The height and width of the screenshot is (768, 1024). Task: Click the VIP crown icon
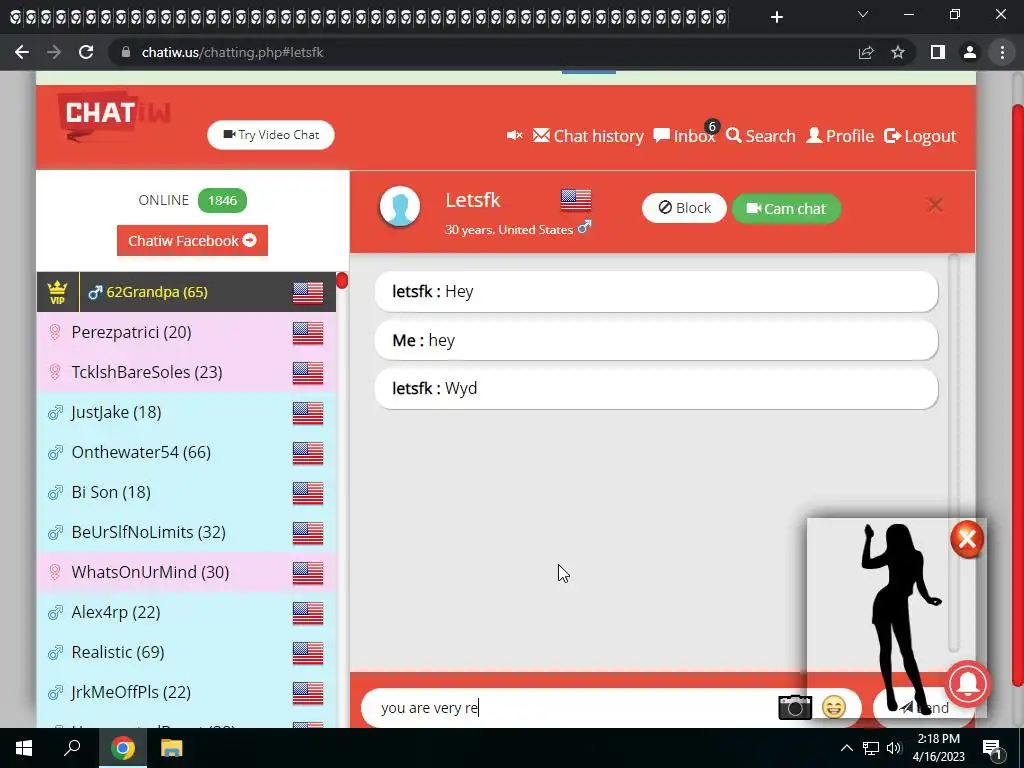[57, 292]
